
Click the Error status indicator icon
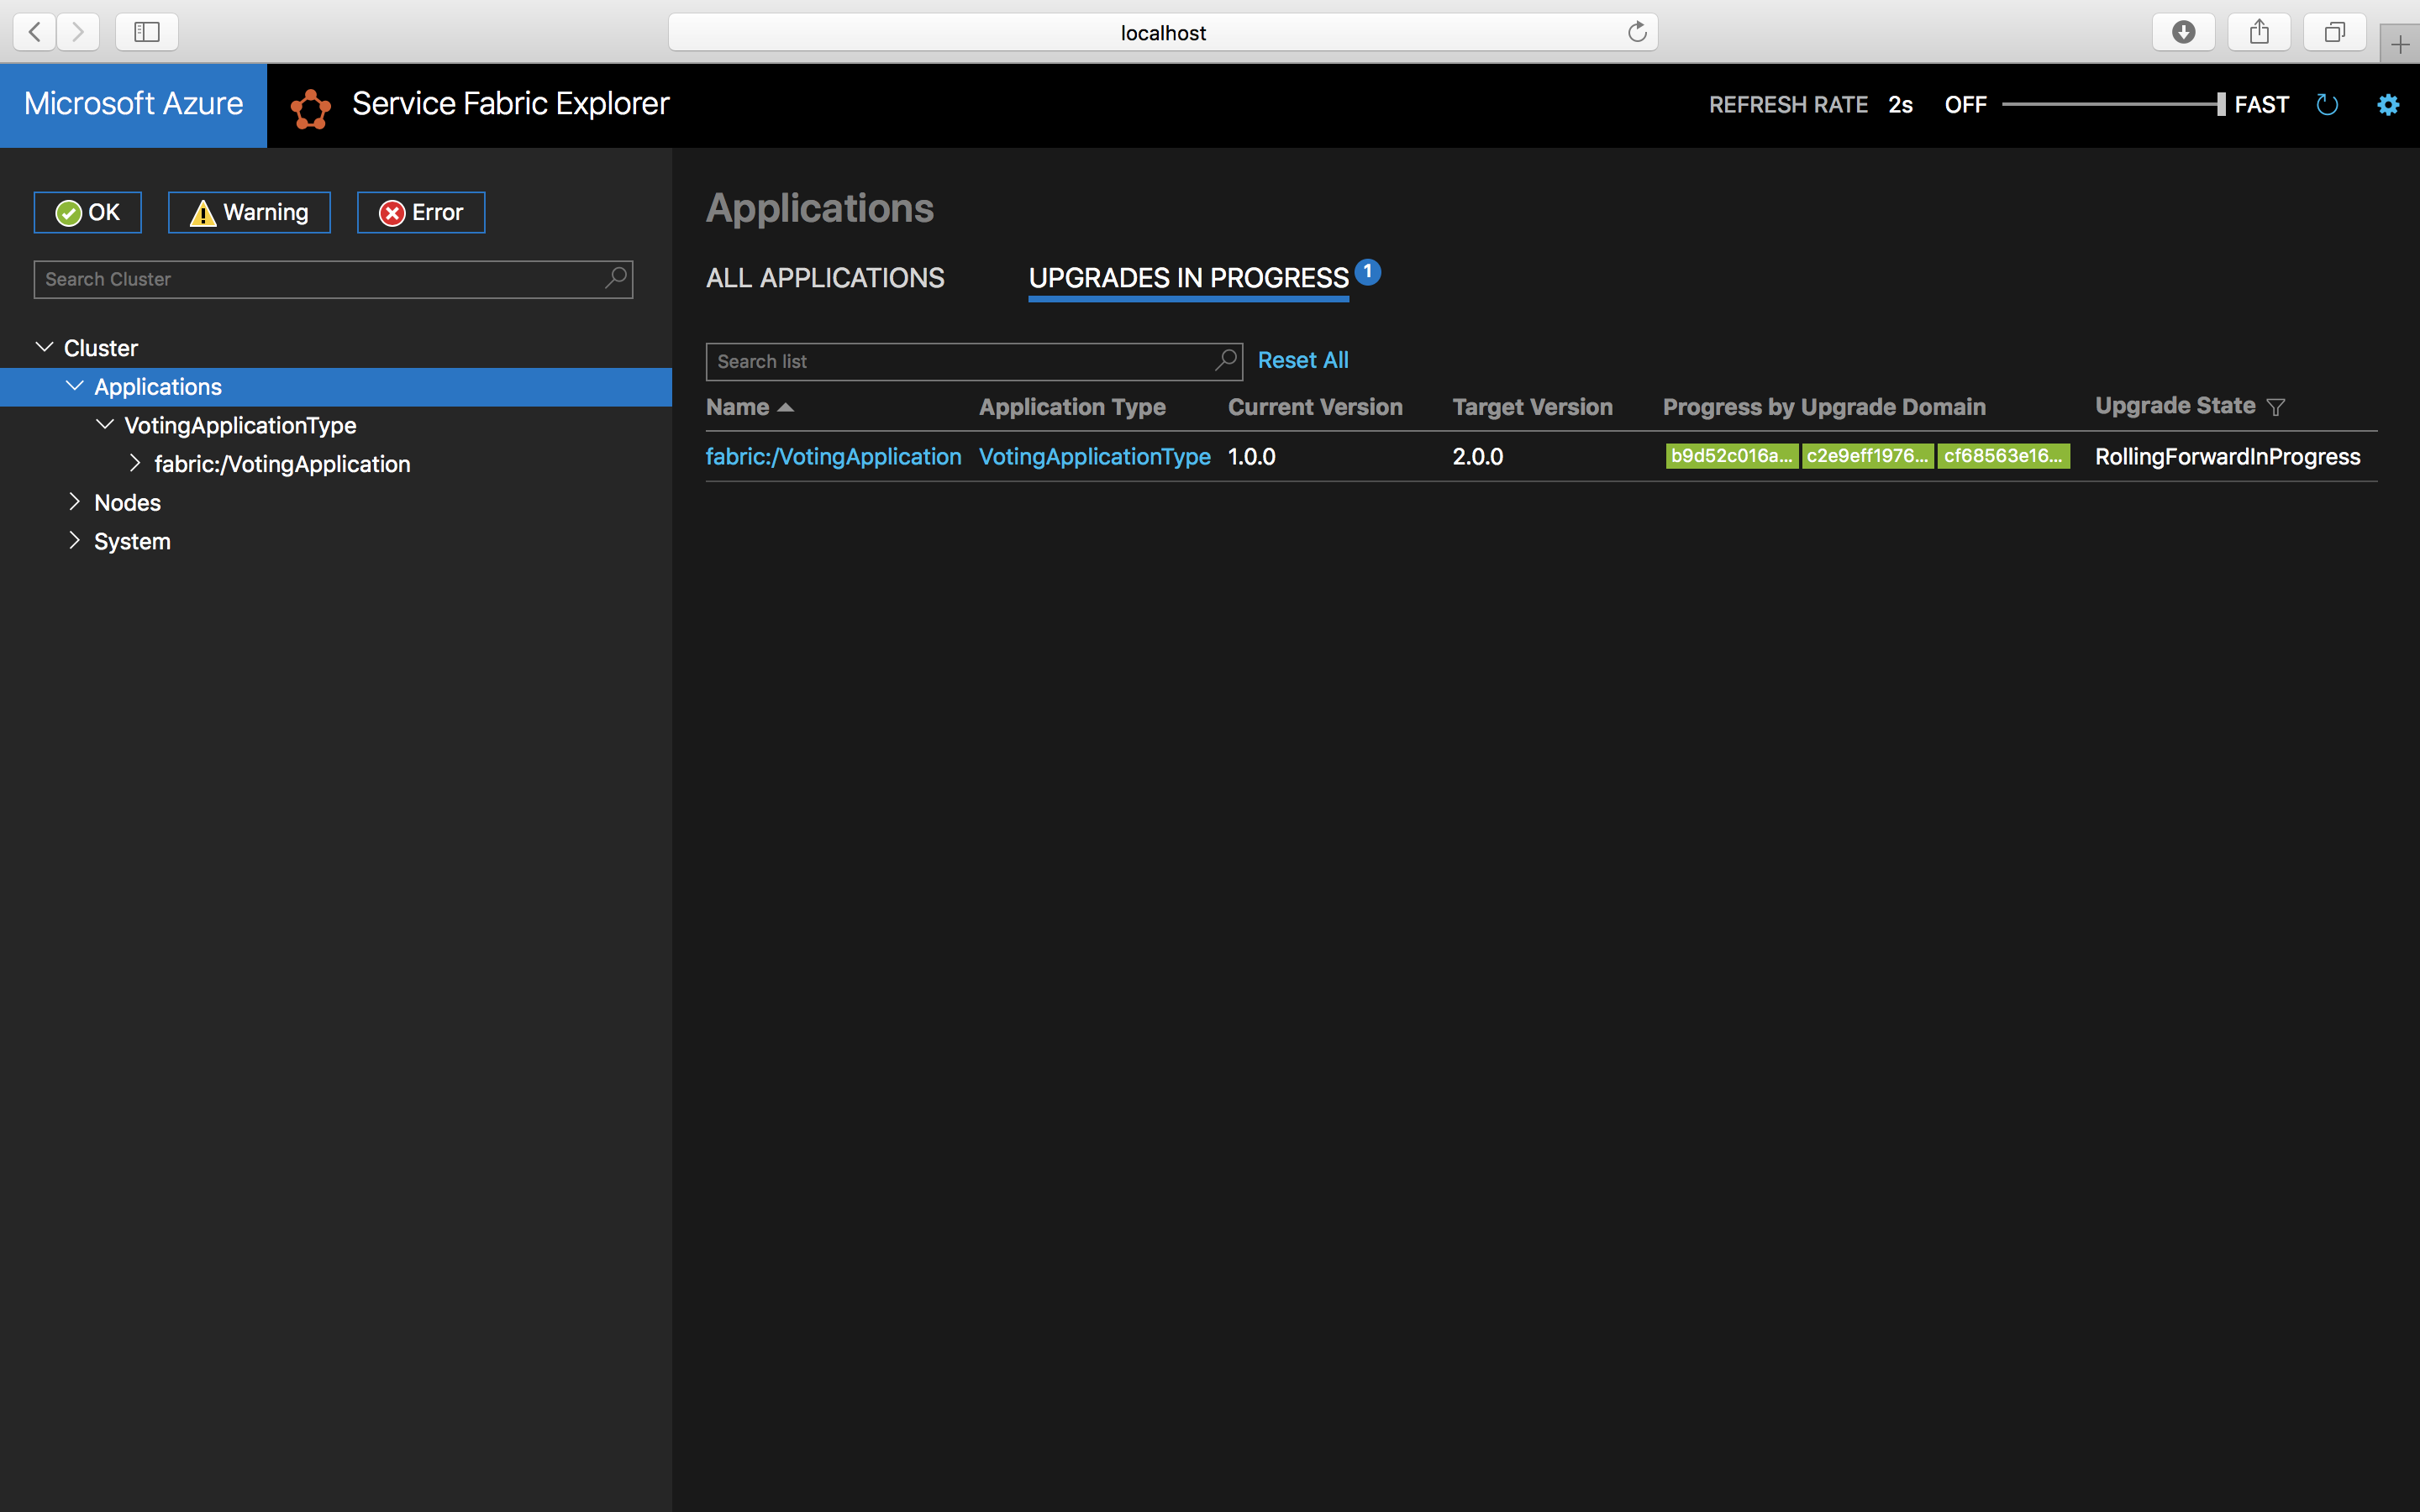(x=392, y=211)
